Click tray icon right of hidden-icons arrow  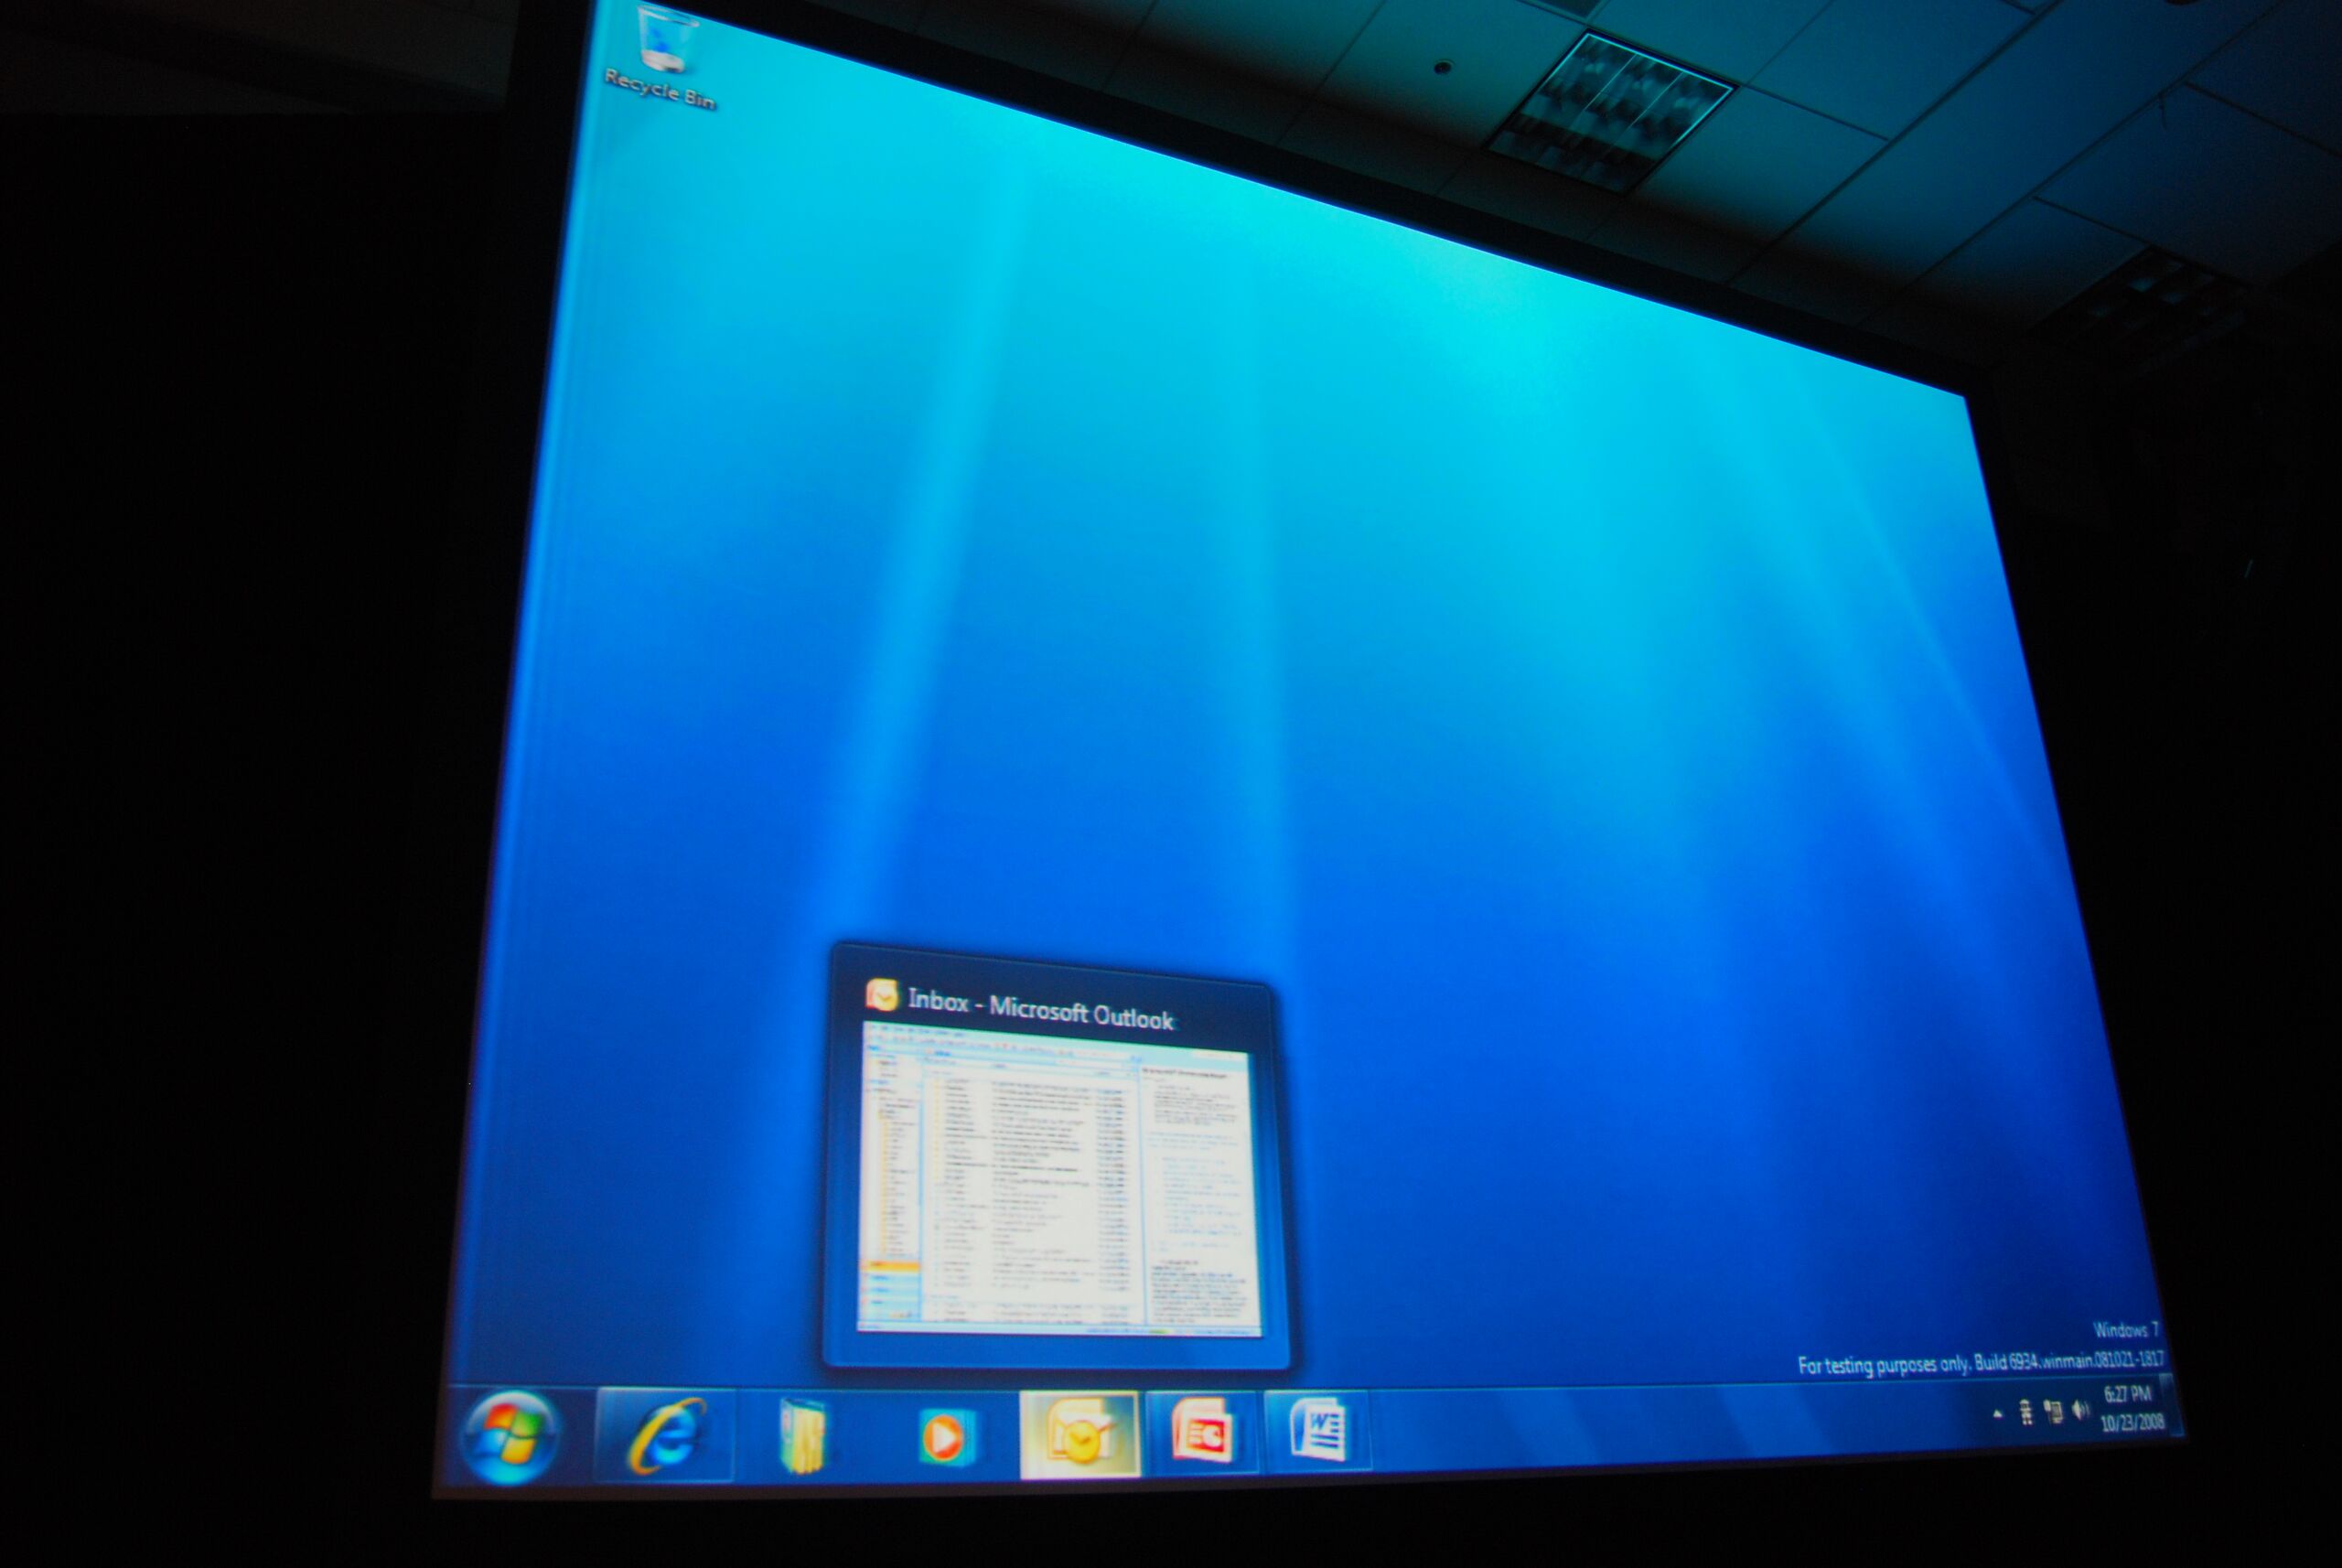click(x=2026, y=1413)
